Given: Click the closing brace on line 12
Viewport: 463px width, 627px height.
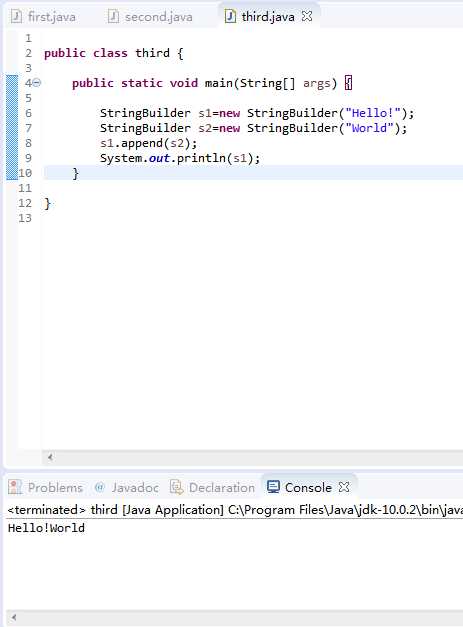Looking at the screenshot, I should pyautogui.click(x=48, y=204).
